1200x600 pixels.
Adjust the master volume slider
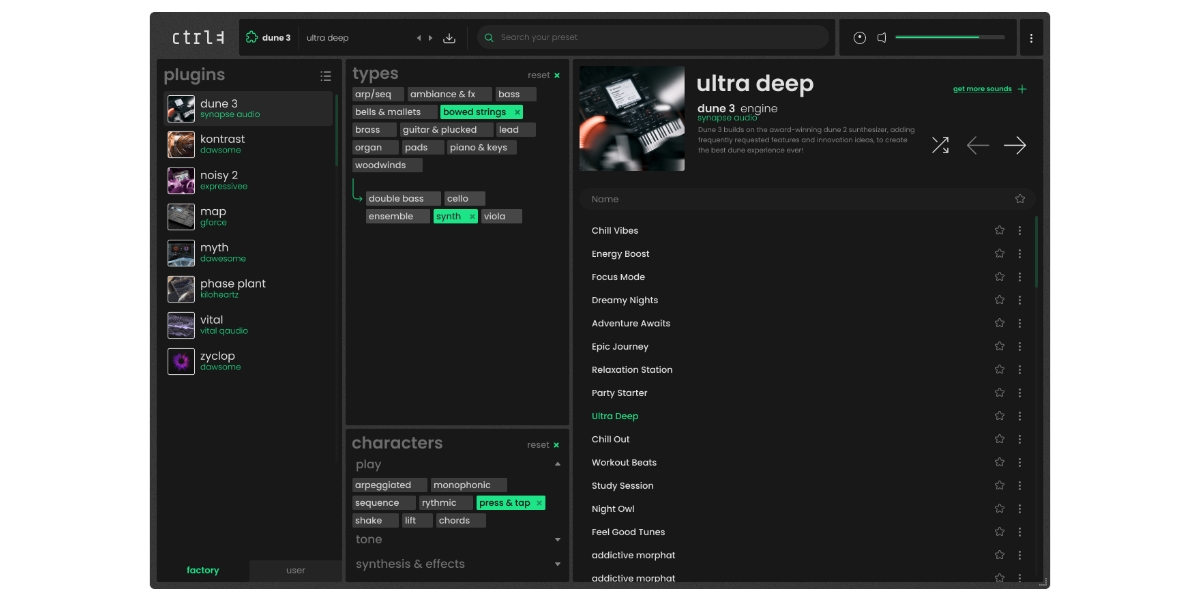949,38
